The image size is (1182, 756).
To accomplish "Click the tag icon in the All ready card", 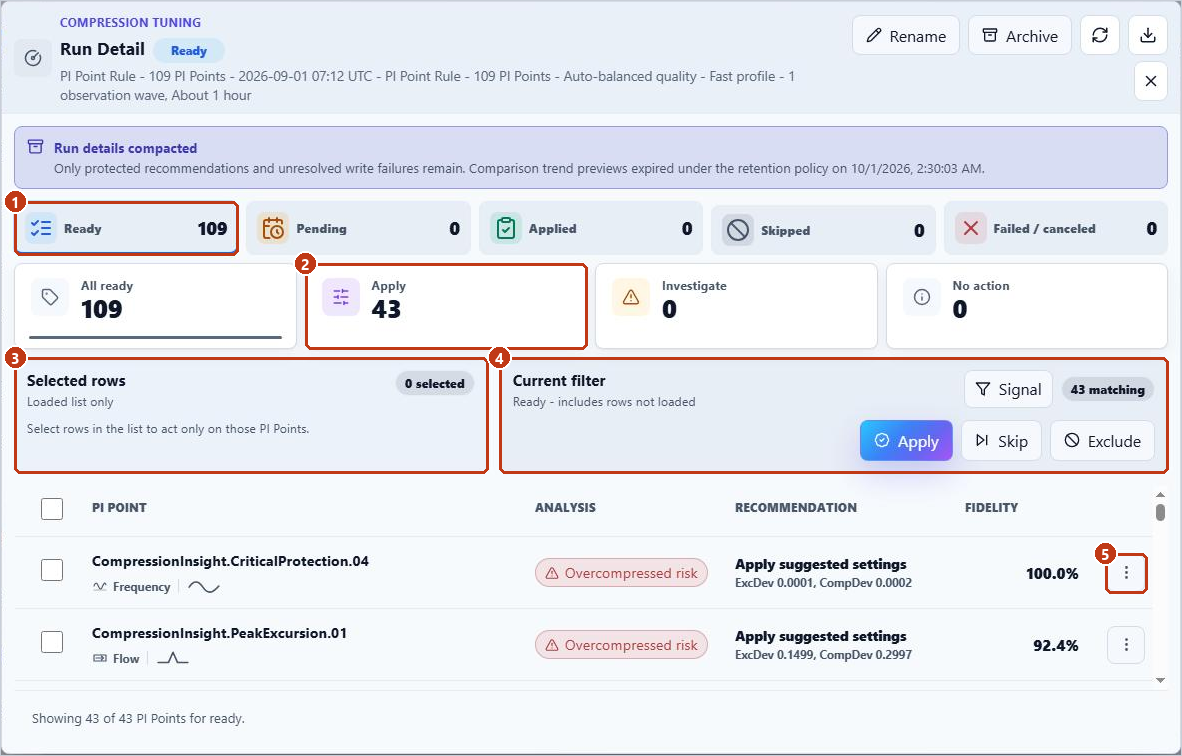I will [50, 297].
